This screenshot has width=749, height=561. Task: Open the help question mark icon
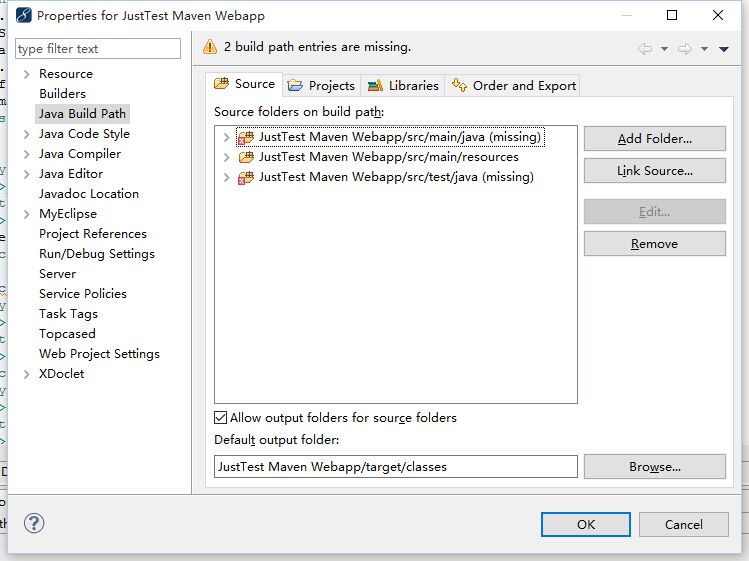click(34, 523)
